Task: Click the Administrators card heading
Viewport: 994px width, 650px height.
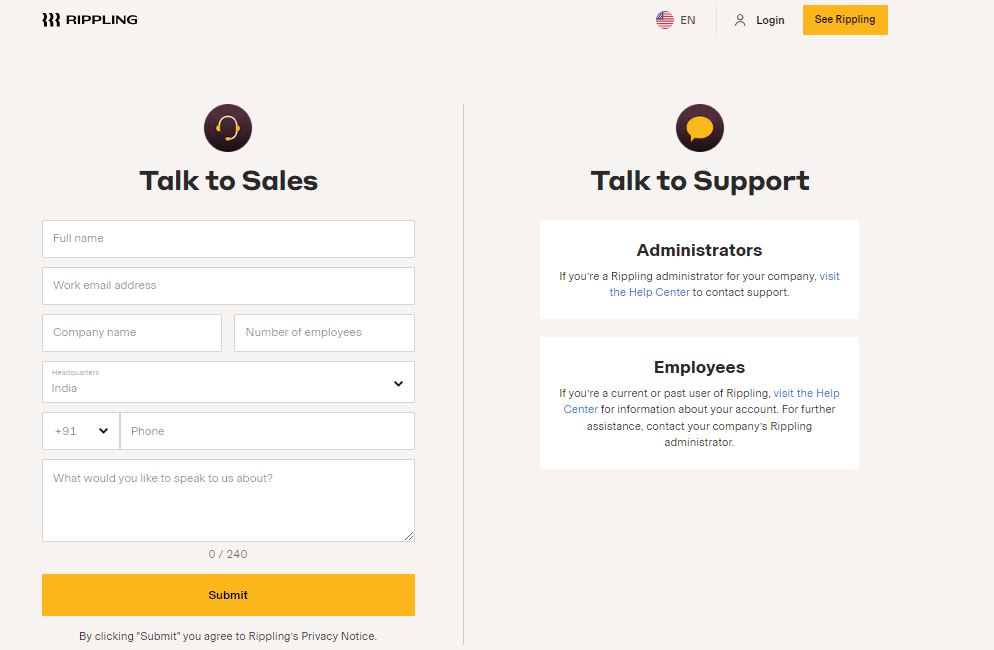Action: coord(699,250)
